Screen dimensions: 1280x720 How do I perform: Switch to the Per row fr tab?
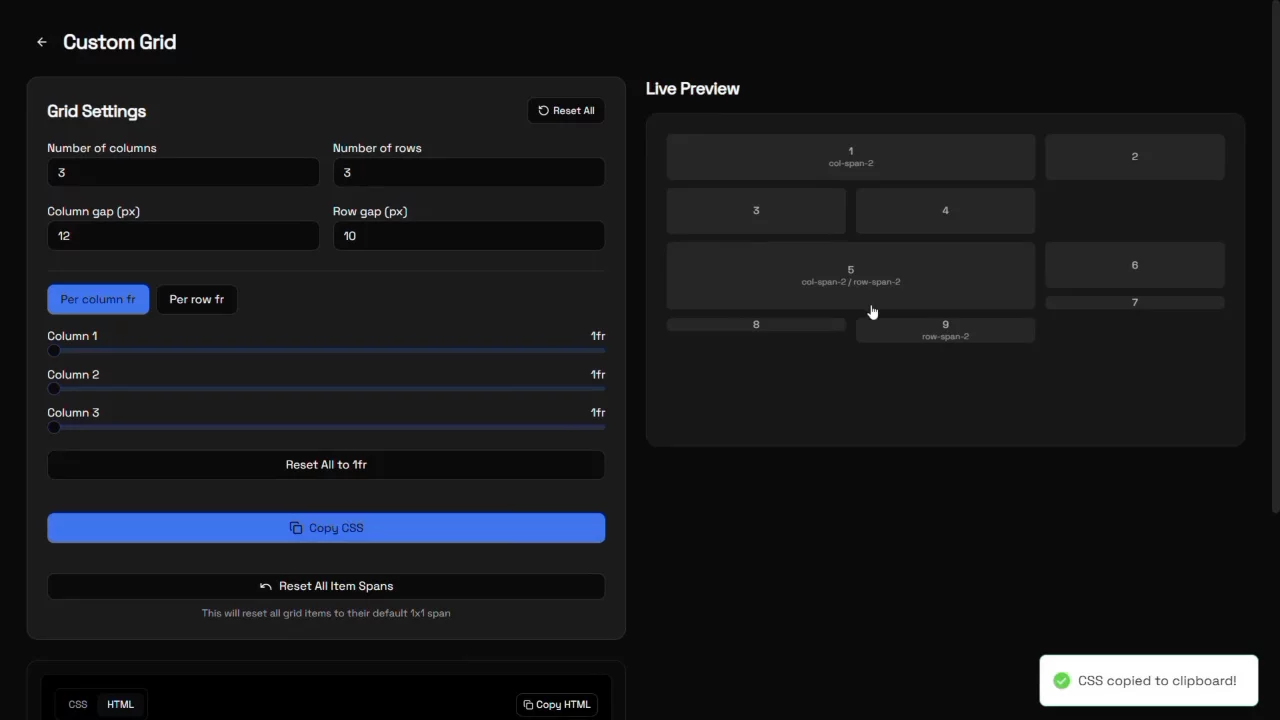tap(197, 299)
